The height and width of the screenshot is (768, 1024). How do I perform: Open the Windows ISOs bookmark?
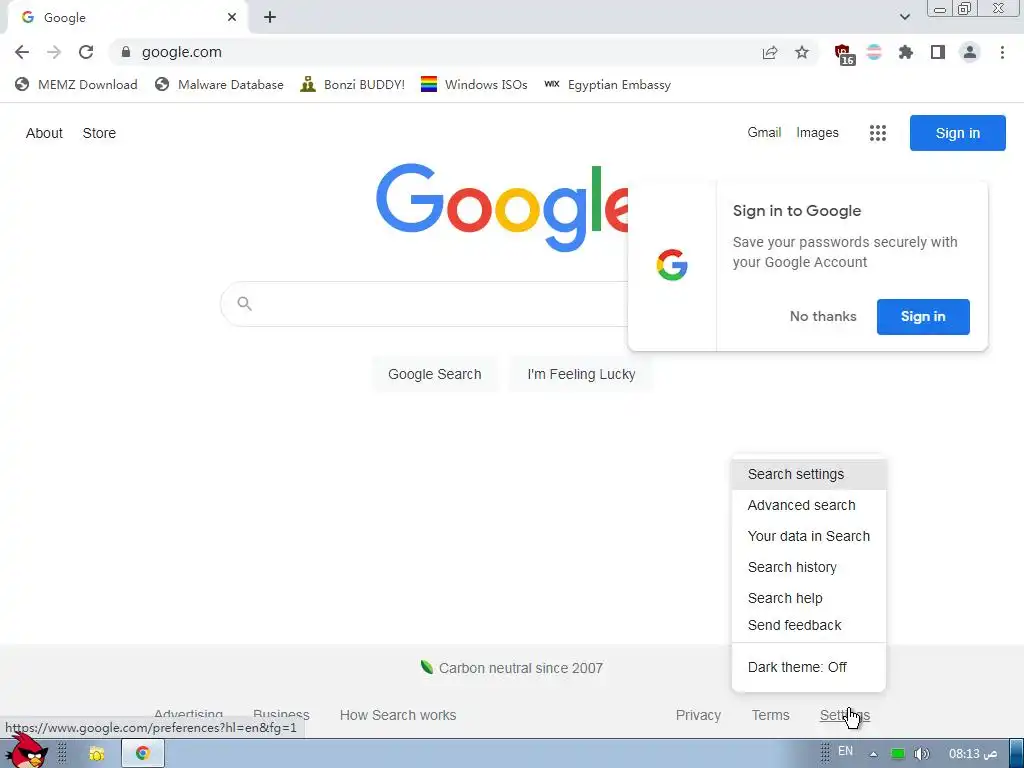click(x=474, y=84)
